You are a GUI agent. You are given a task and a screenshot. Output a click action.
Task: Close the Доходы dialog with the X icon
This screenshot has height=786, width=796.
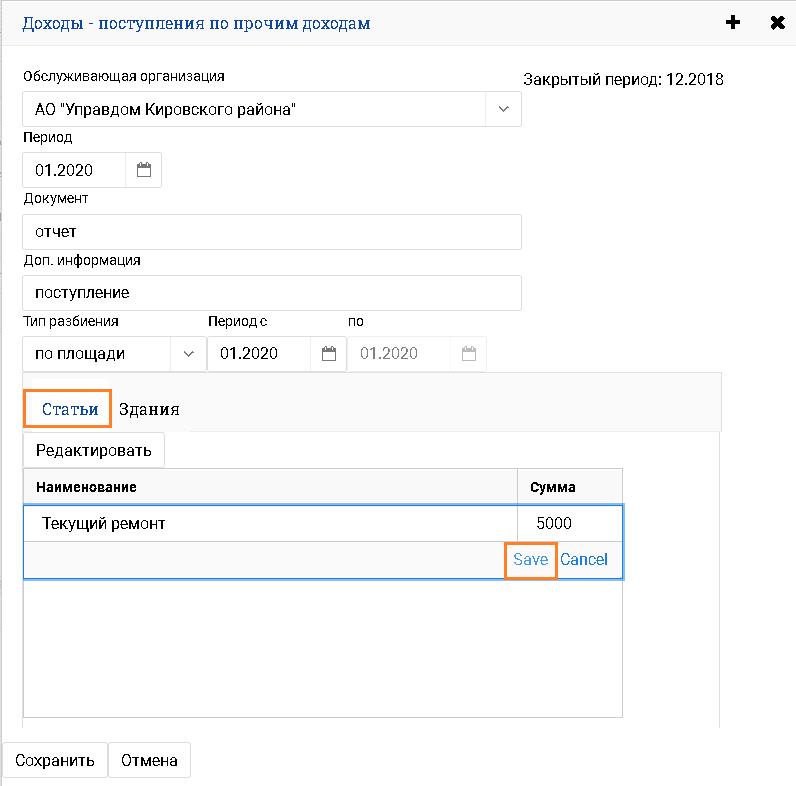click(777, 22)
